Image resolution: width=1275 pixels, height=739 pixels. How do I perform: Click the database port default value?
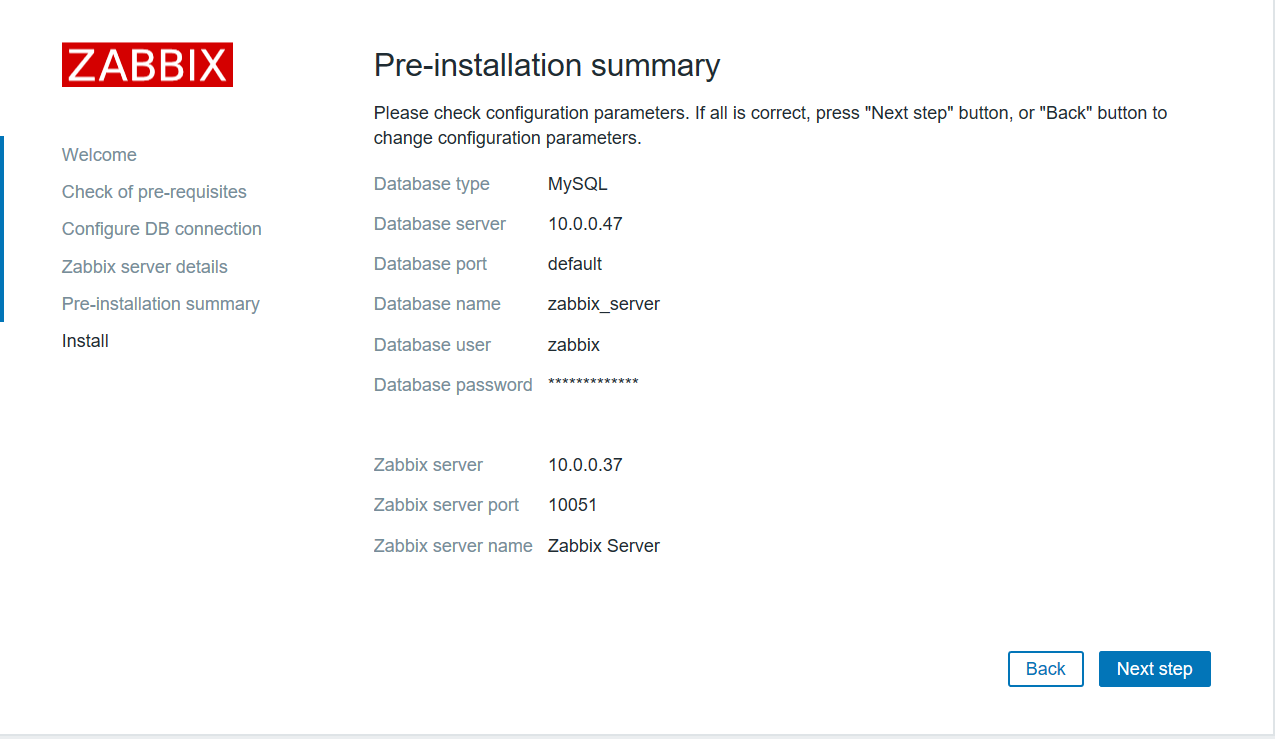[574, 264]
